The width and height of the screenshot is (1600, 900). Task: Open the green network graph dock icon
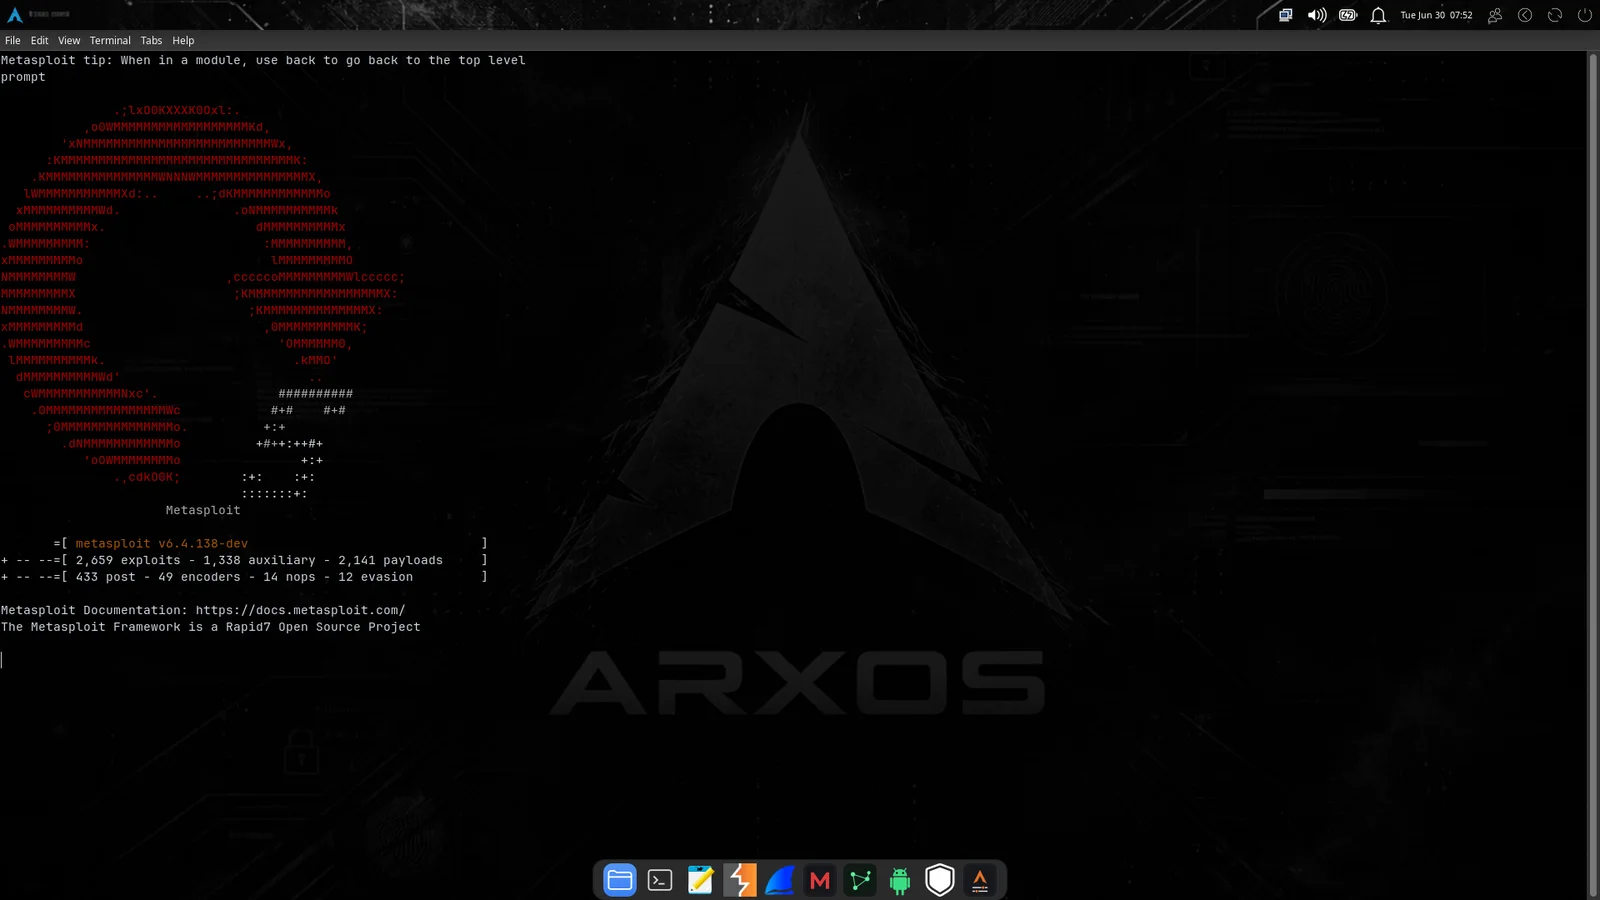[x=860, y=880]
